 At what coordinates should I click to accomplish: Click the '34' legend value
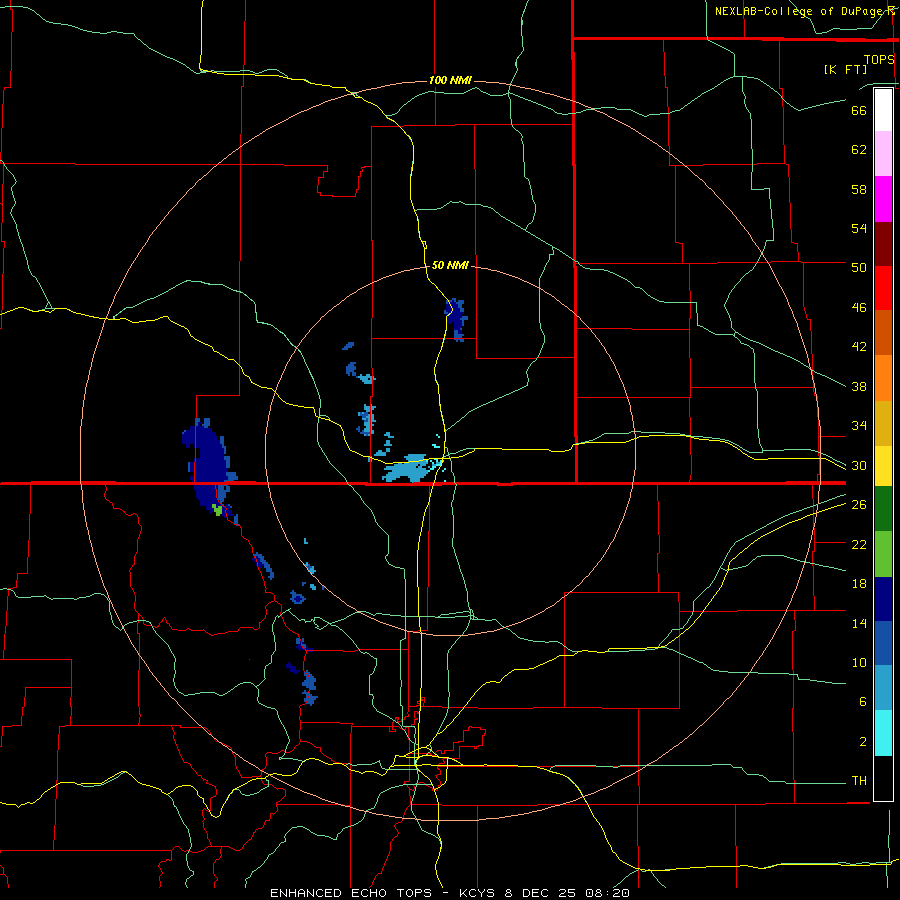tap(859, 426)
